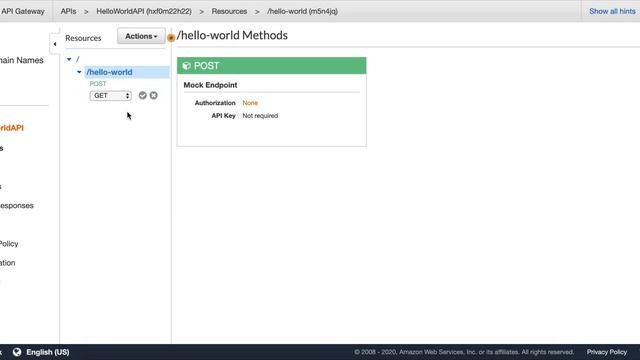
Task: Click the Not required API Key value
Action: 260,116
